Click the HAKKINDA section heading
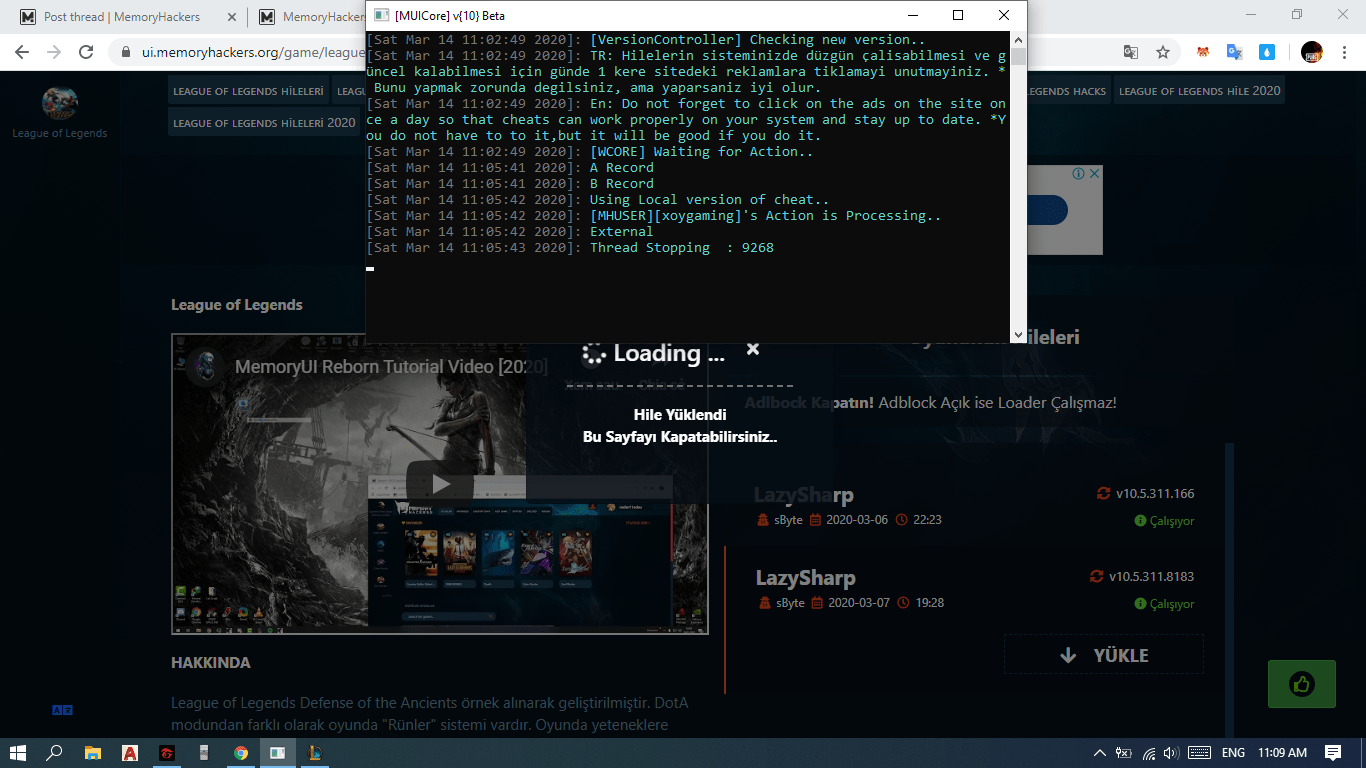 [211, 663]
